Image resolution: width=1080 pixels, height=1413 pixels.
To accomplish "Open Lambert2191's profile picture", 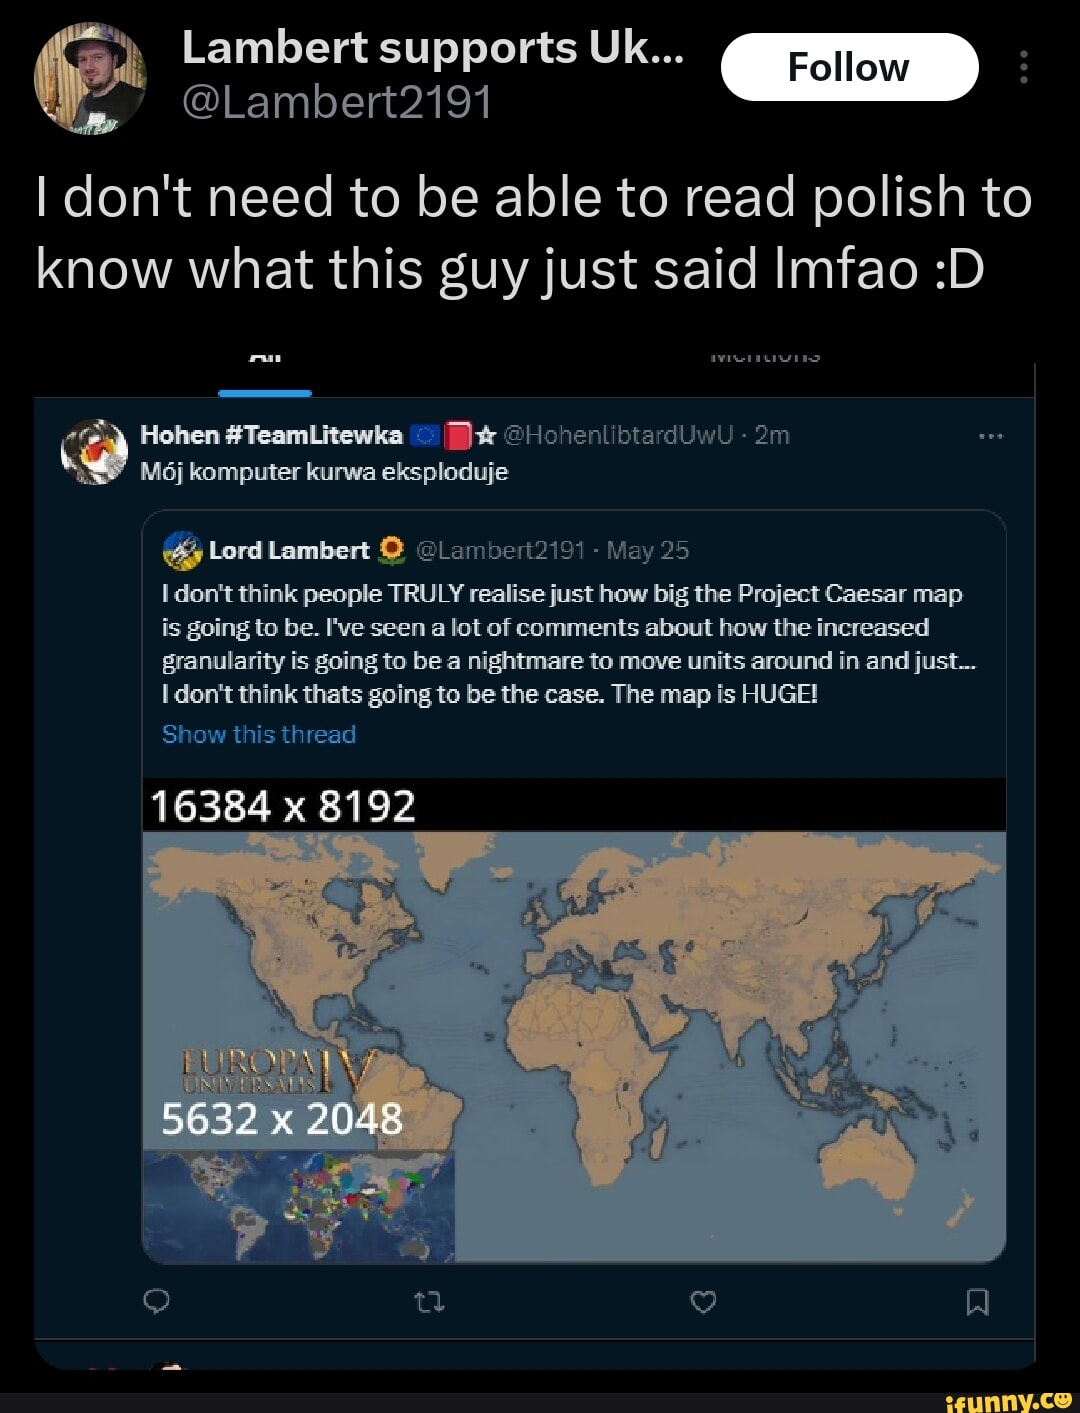I will [90, 78].
